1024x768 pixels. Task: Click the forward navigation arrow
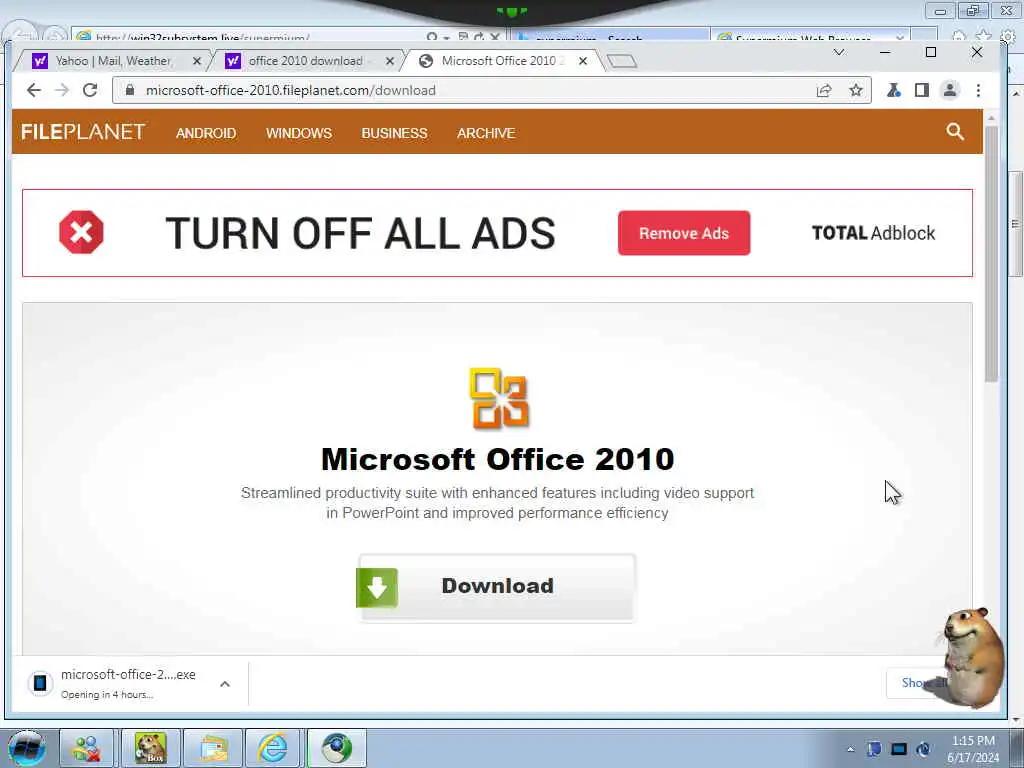click(62, 90)
